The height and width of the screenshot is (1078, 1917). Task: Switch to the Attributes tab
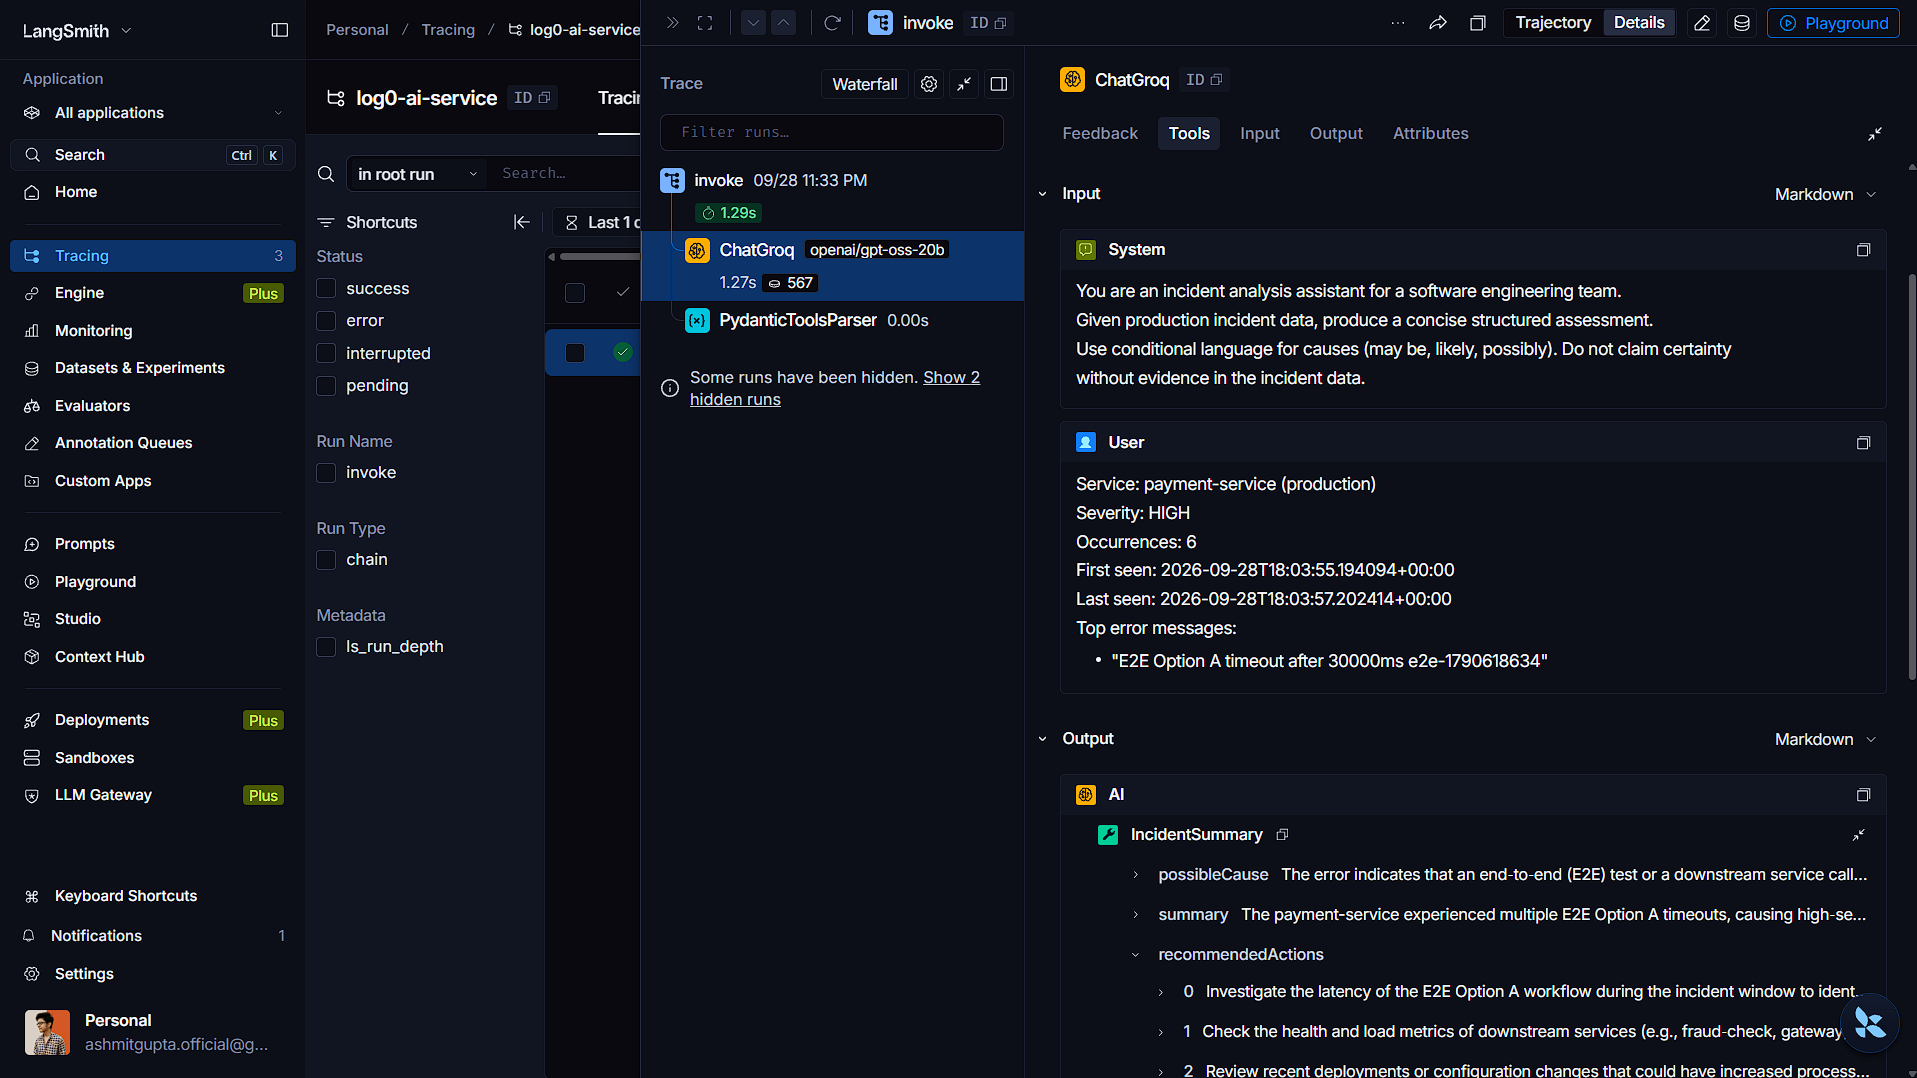click(x=1430, y=133)
